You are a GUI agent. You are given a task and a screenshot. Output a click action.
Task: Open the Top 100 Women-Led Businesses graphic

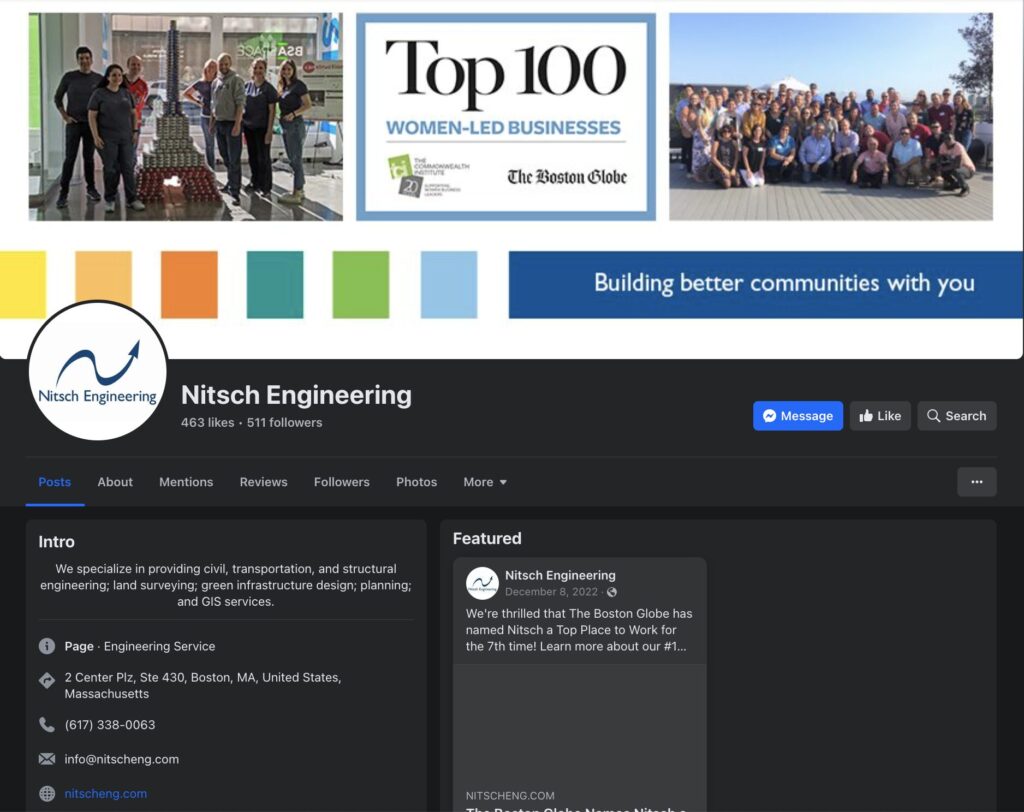tap(505, 116)
